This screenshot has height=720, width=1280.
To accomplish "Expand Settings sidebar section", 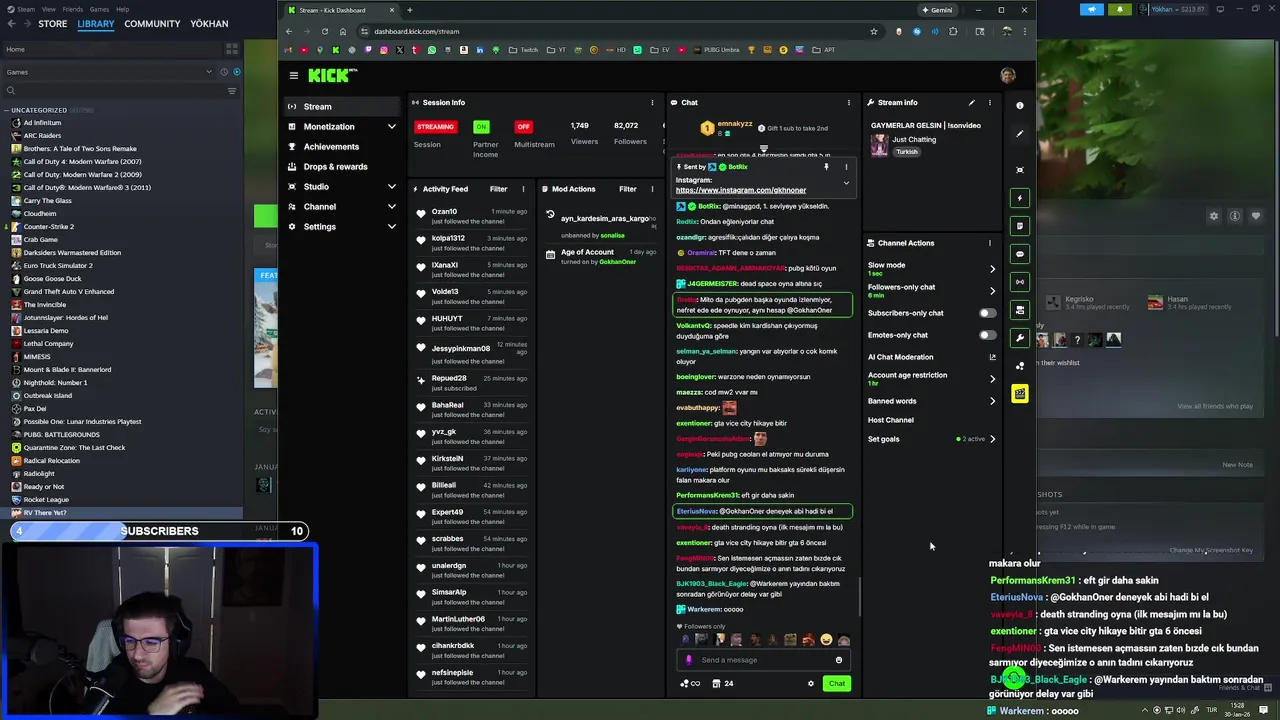I will (x=391, y=227).
